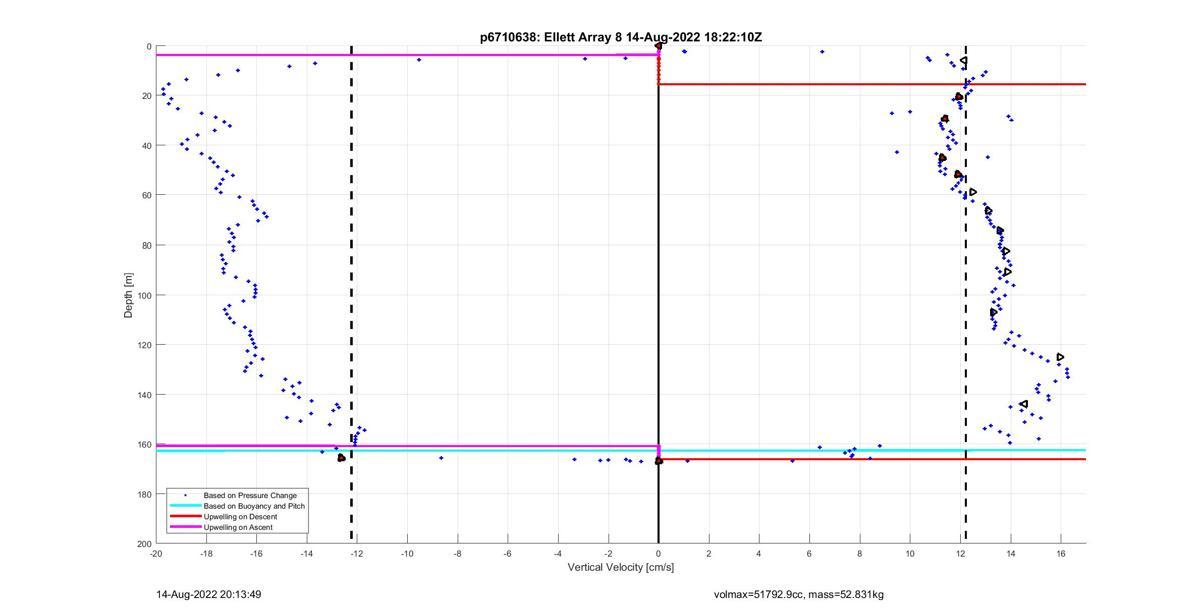Select the 'Depth [m]' y-axis label
Viewport: 1200px width, 611px height.
[129, 295]
